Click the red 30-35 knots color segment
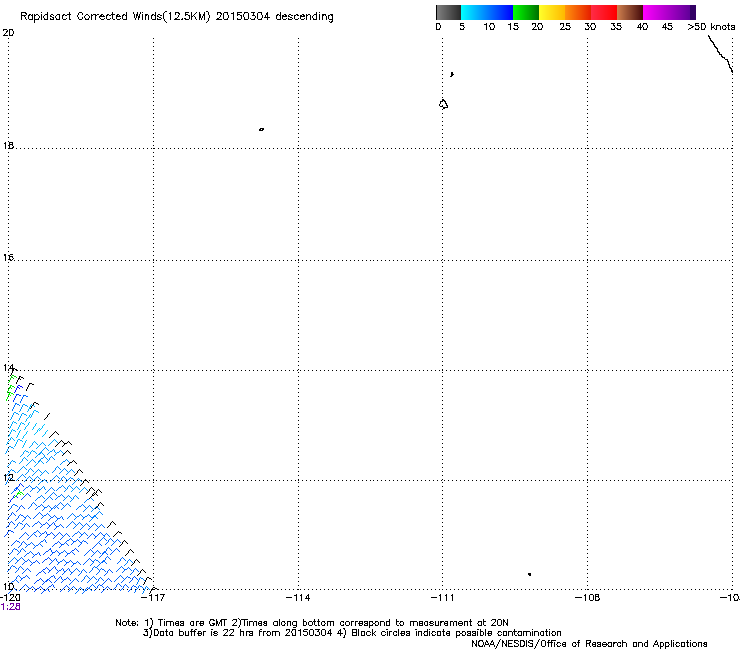 coord(604,12)
